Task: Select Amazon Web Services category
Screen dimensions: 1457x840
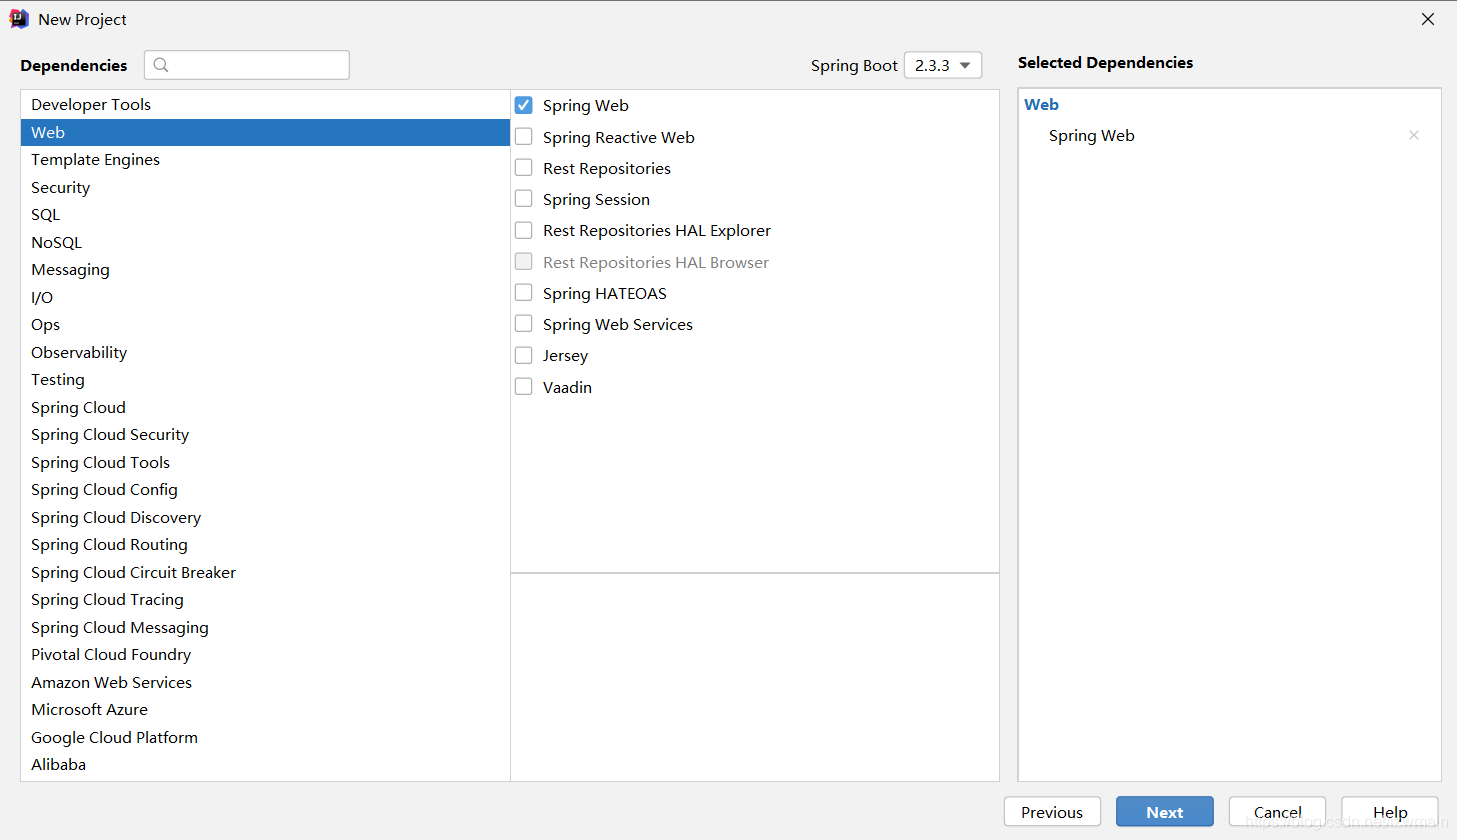Action: [265, 682]
